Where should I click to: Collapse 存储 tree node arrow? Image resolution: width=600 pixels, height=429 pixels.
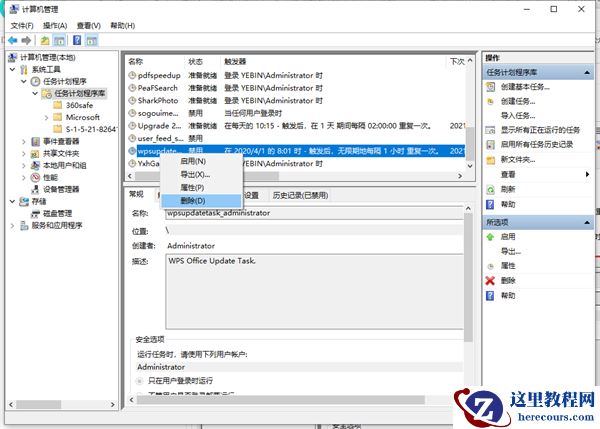12,201
